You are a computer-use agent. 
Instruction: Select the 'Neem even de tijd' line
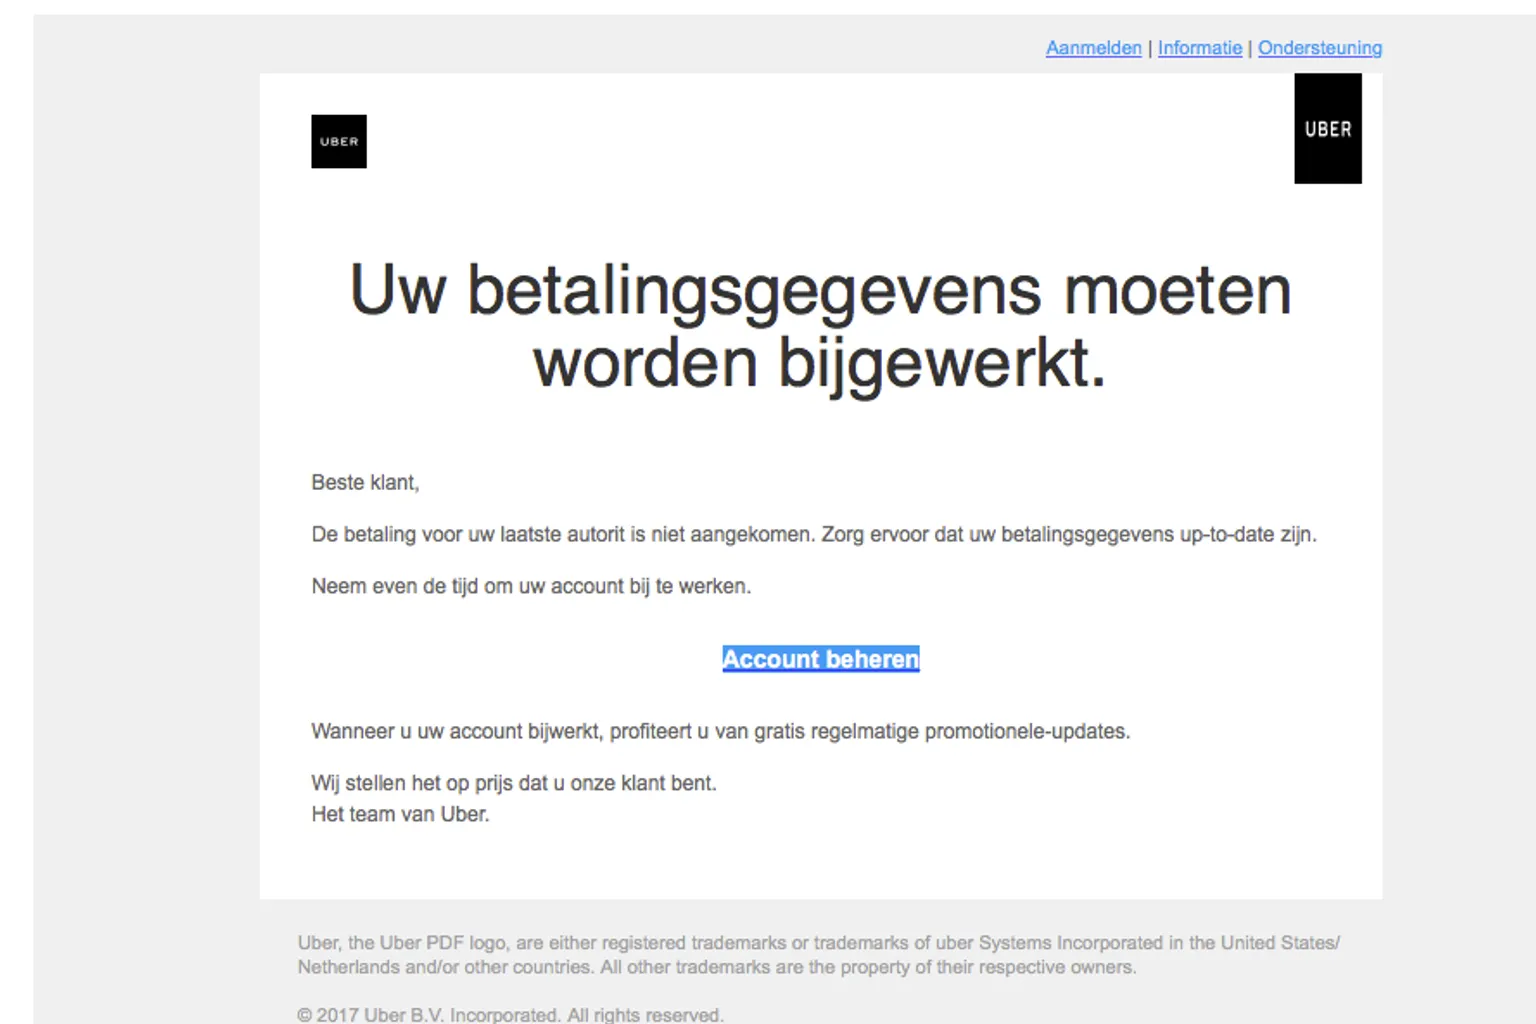click(531, 586)
